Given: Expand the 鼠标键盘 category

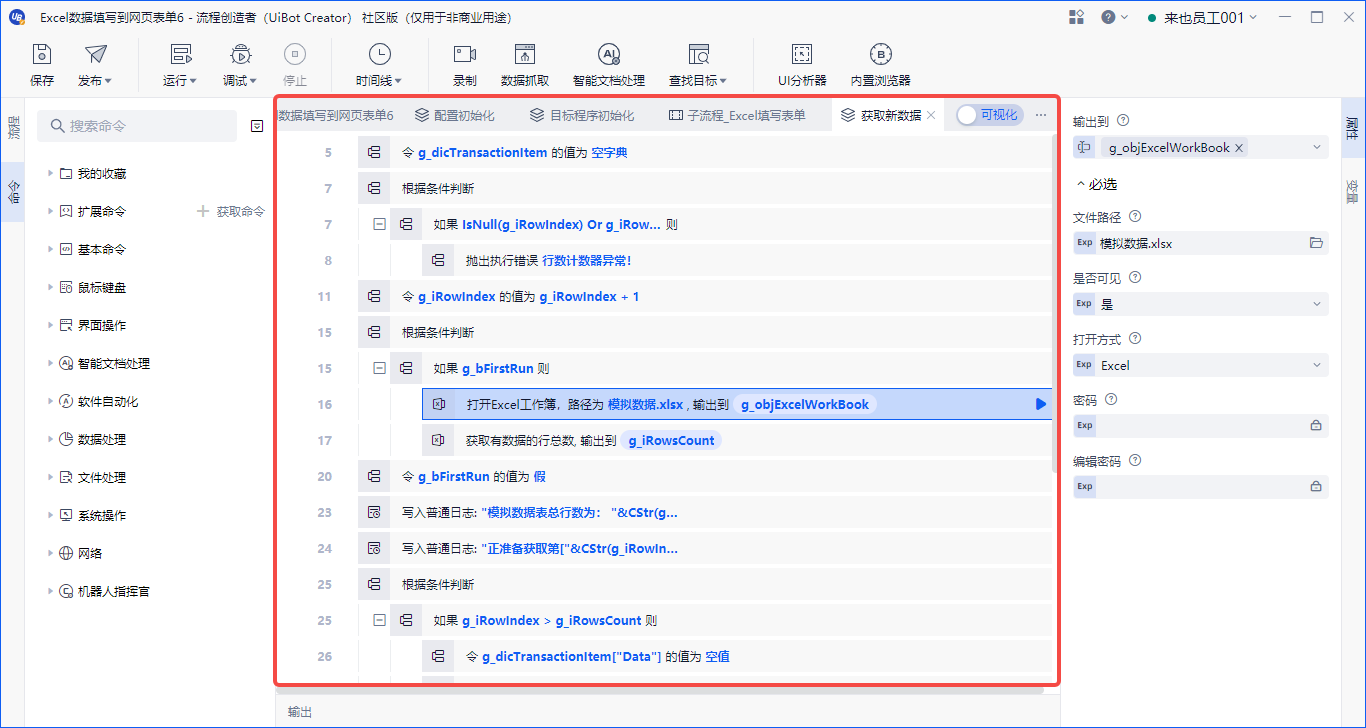Looking at the screenshot, I should coord(50,288).
